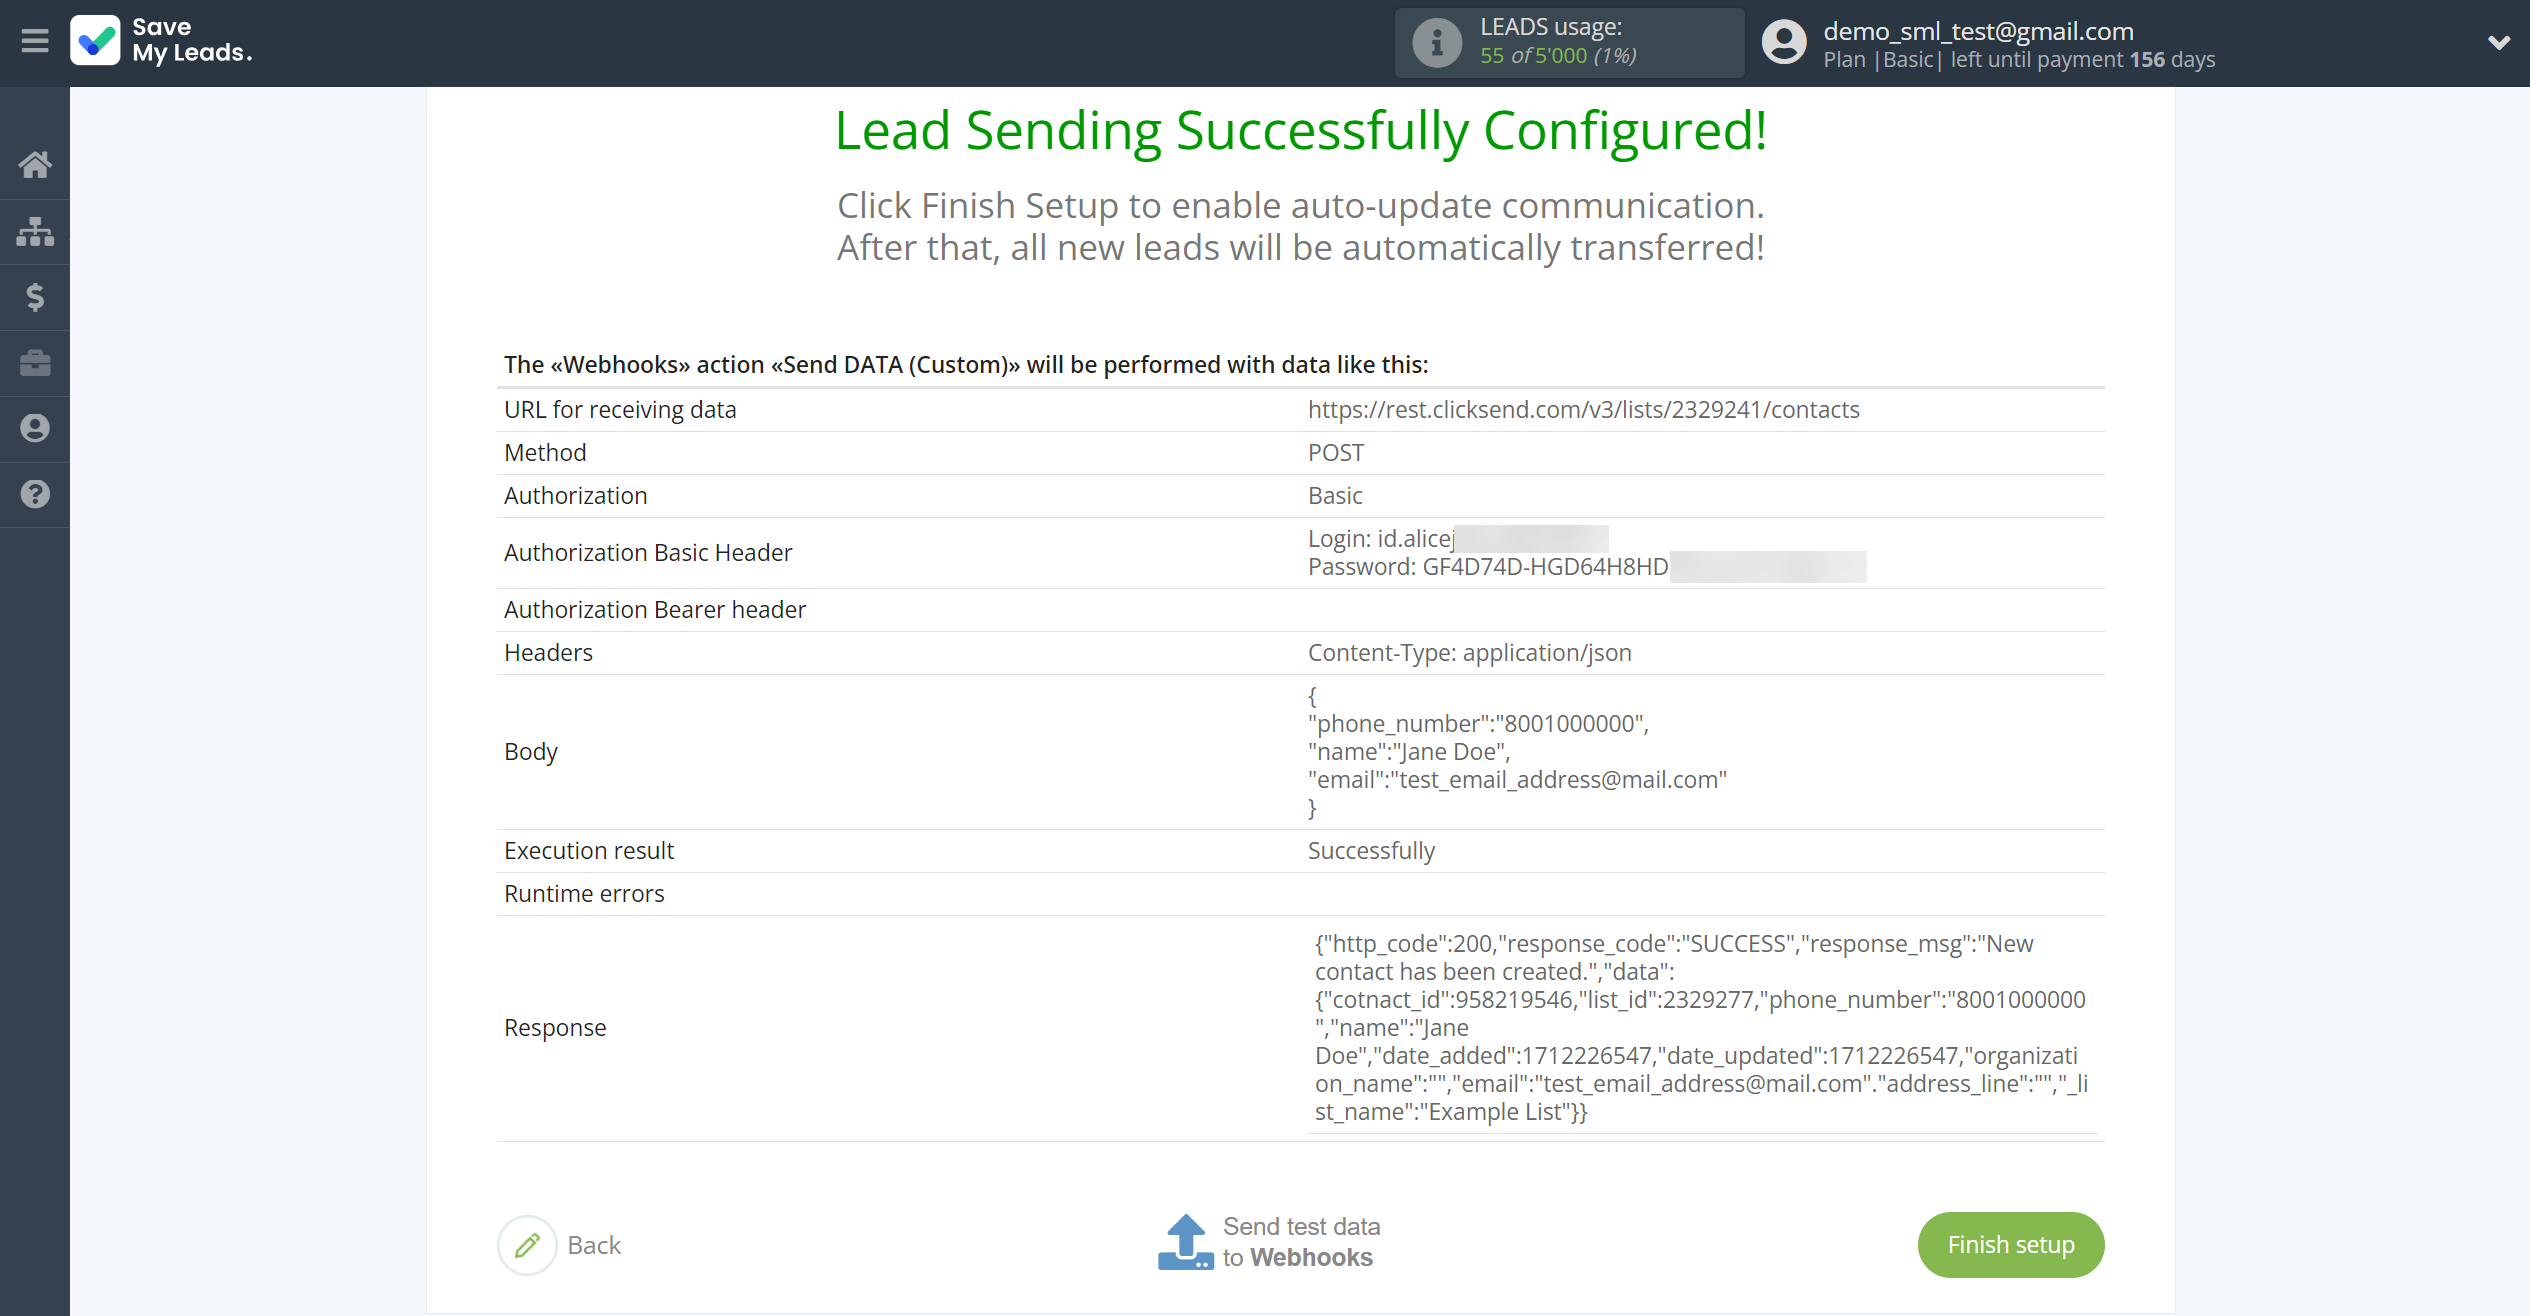Open the connections sitemap icon
This screenshot has width=2530, height=1316.
[x=35, y=231]
